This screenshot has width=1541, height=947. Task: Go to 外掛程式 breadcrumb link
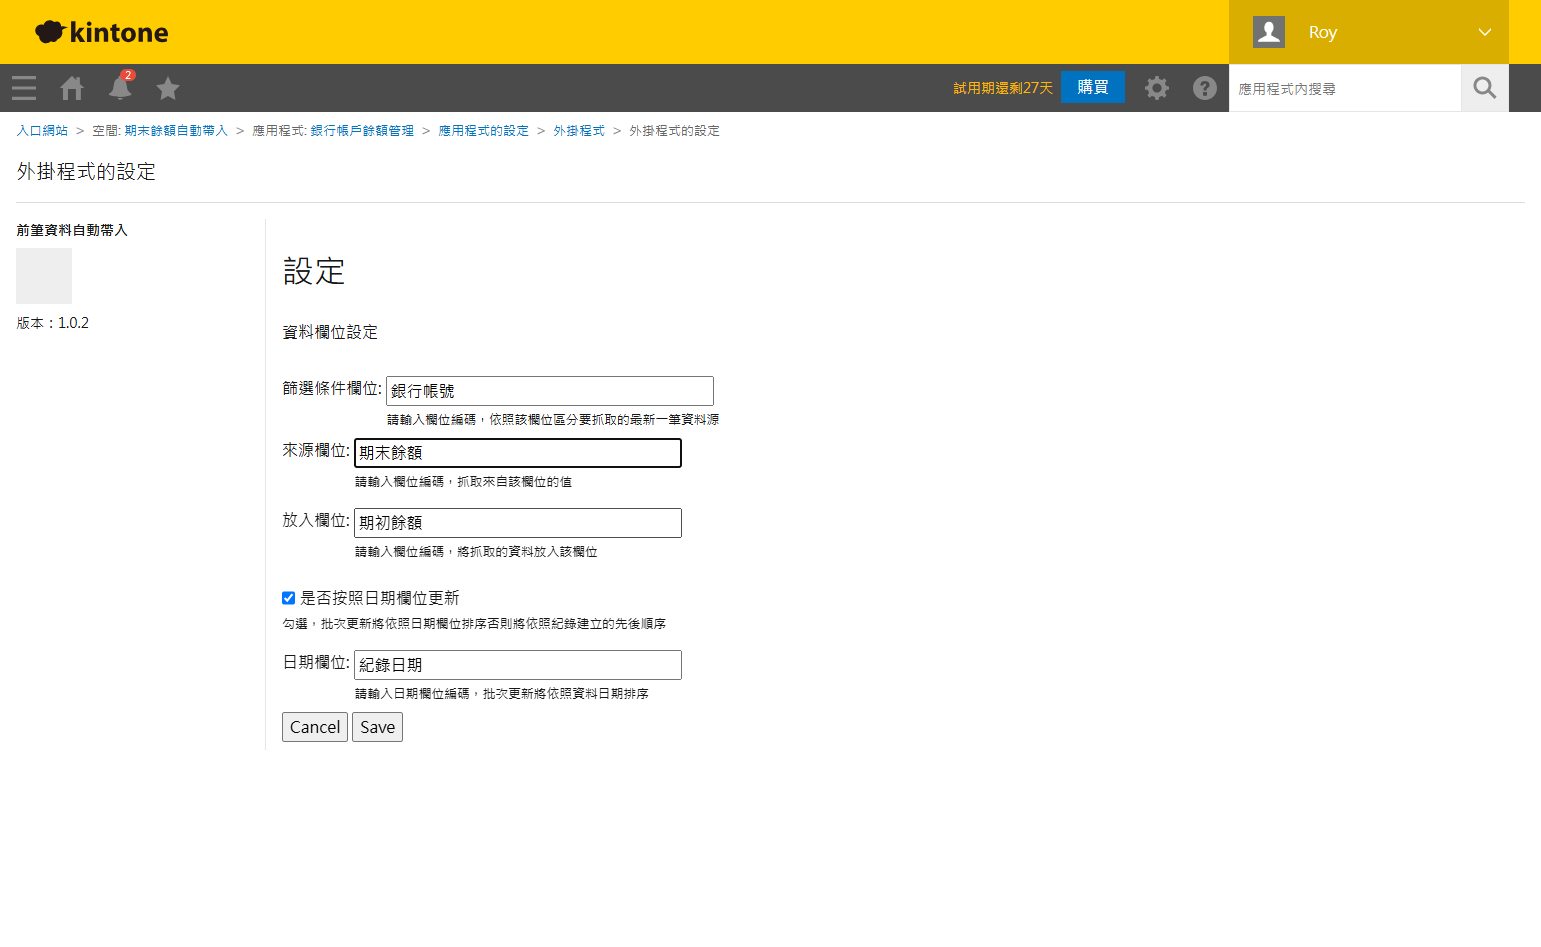pyautogui.click(x=579, y=131)
